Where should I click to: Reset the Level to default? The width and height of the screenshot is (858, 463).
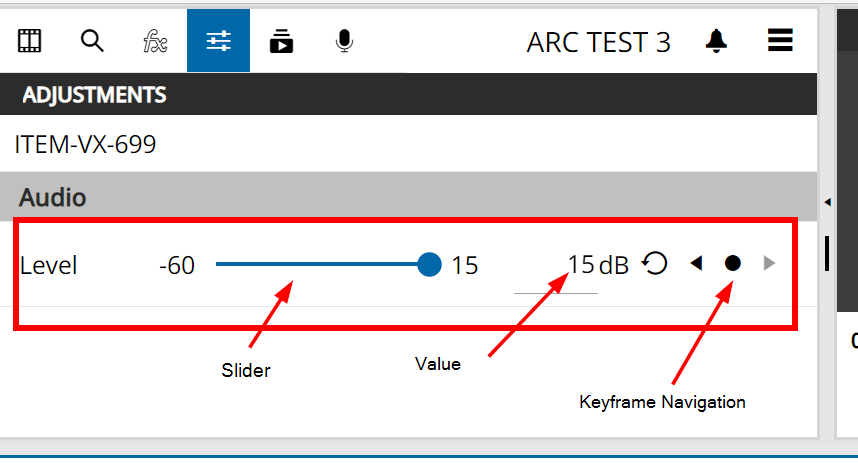[x=654, y=263]
